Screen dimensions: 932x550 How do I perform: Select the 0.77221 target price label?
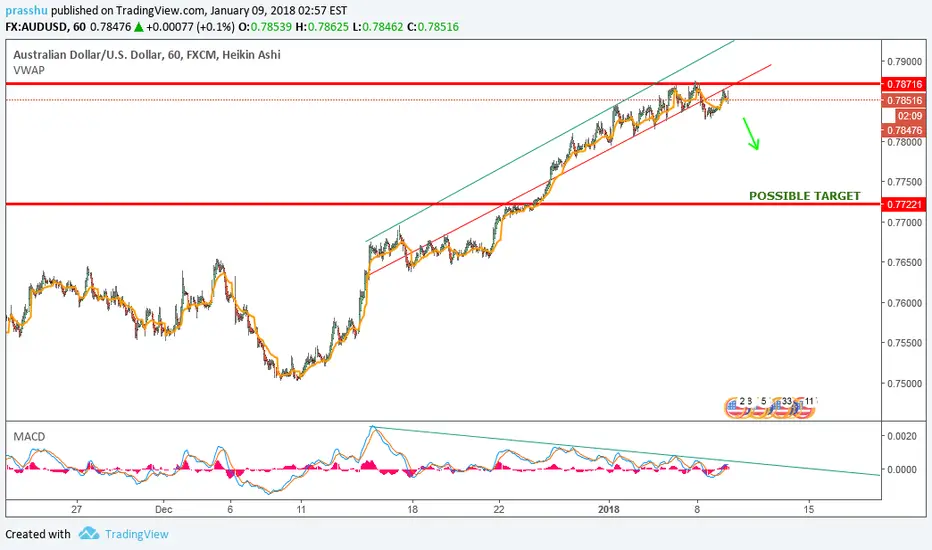903,205
